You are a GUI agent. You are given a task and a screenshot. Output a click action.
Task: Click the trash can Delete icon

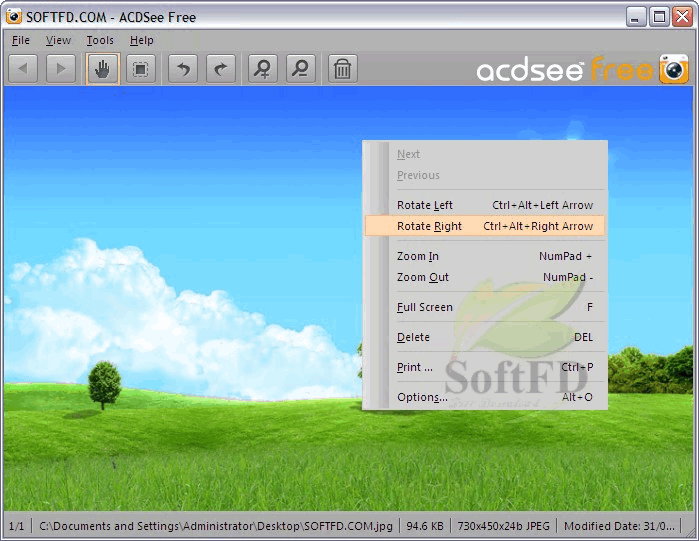click(x=342, y=69)
